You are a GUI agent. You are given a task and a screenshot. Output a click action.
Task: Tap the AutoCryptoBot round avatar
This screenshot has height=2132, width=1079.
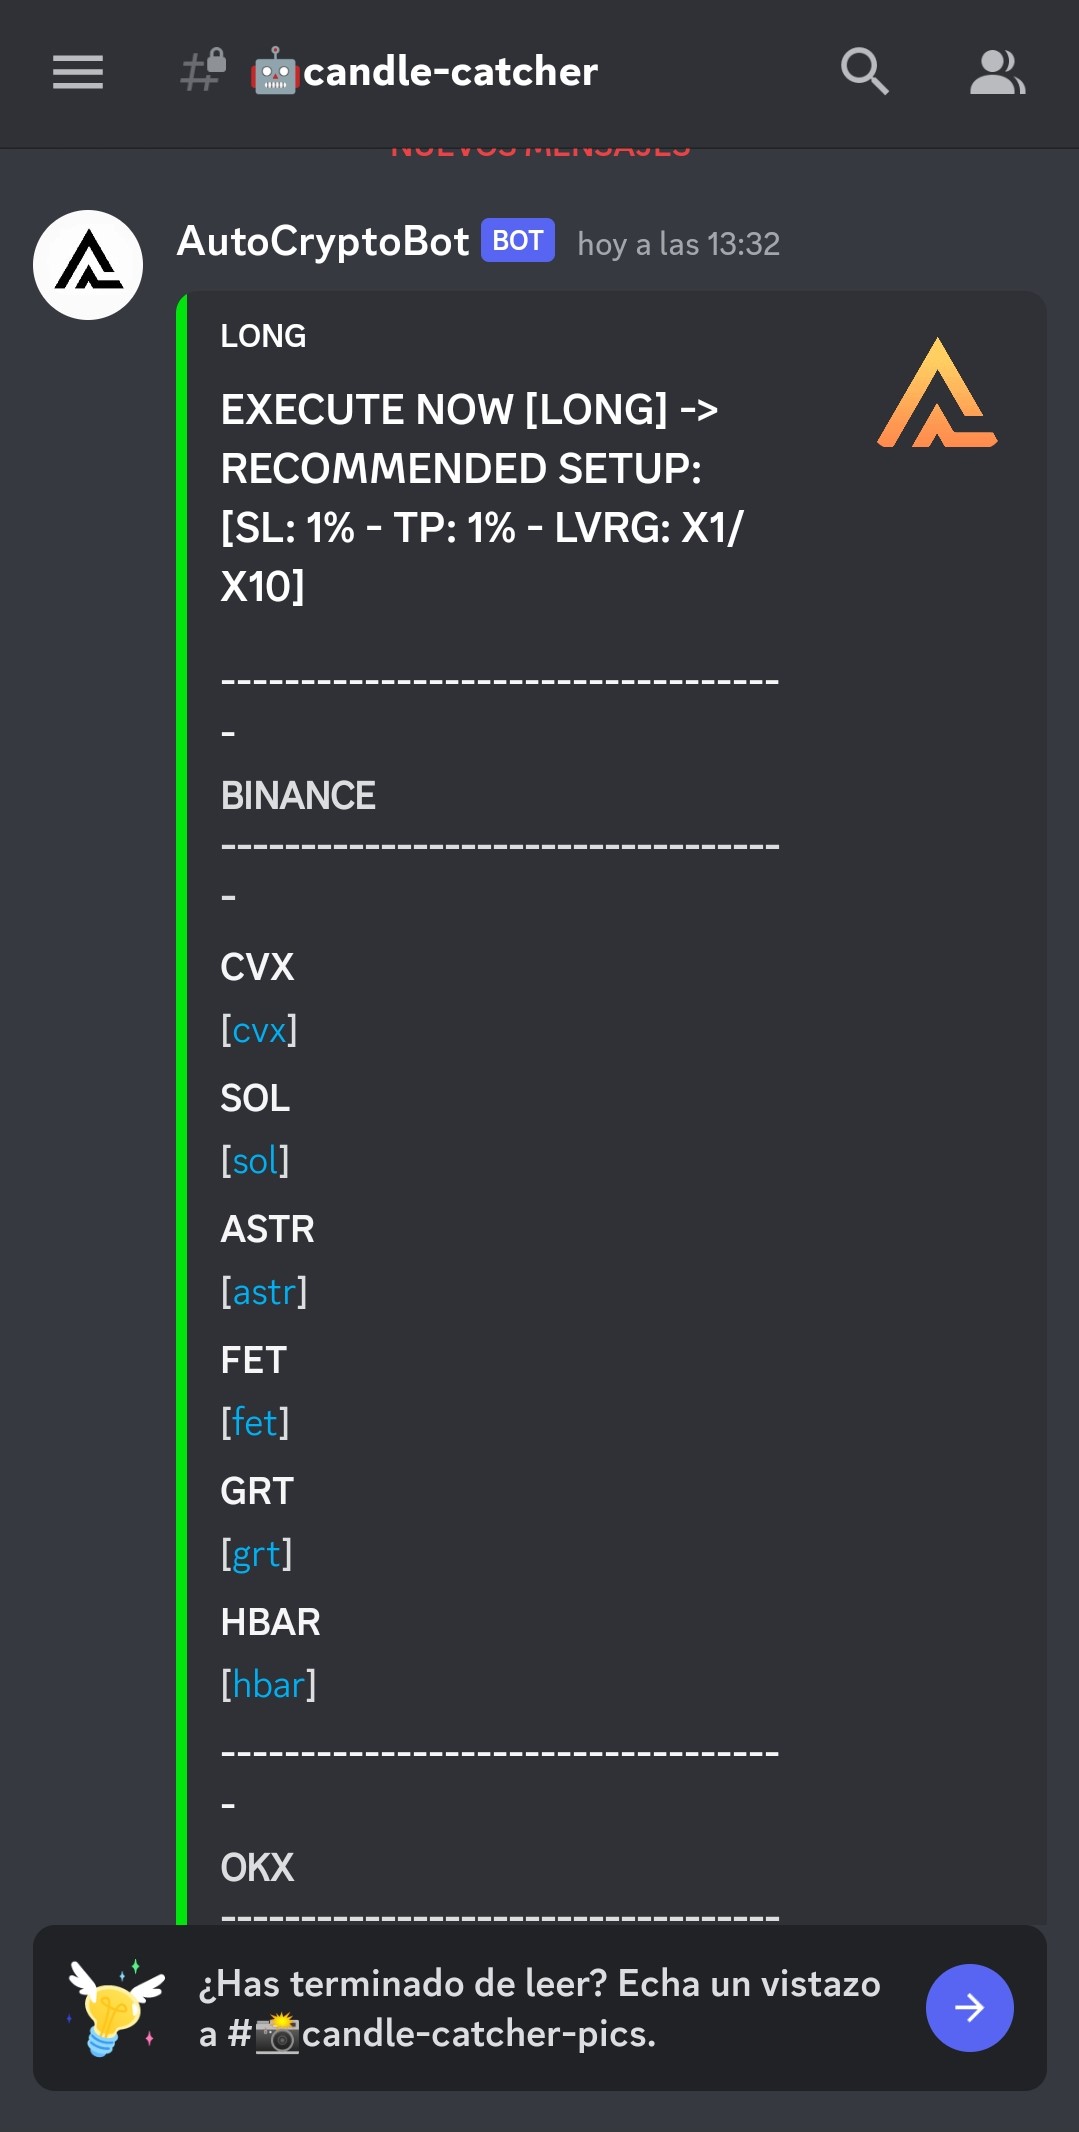(x=88, y=265)
